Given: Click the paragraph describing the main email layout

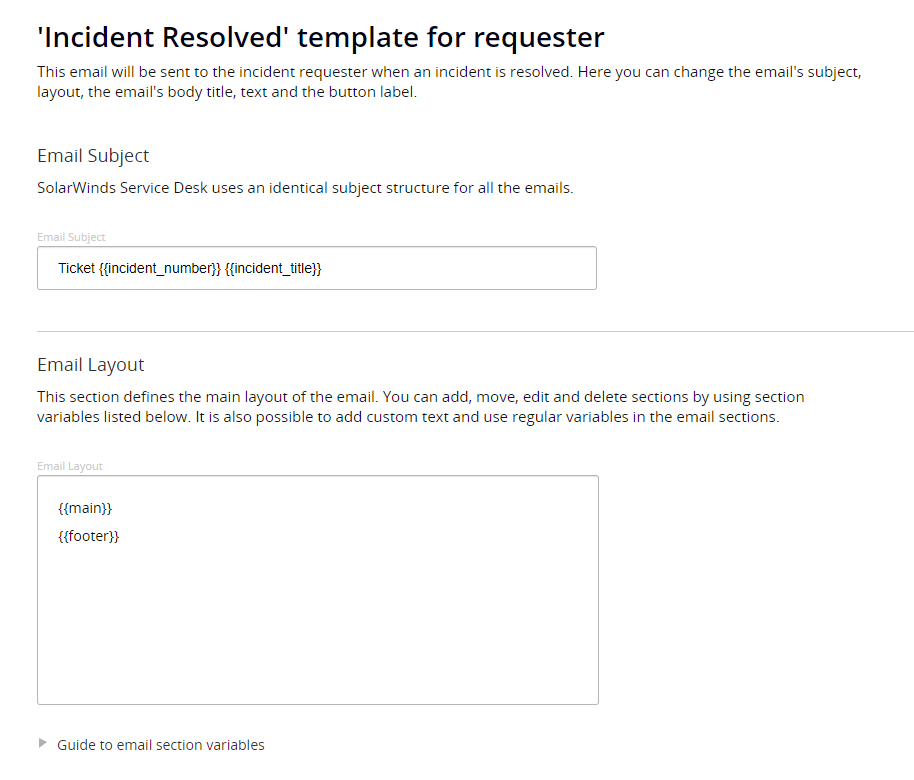Looking at the screenshot, I should coord(421,407).
